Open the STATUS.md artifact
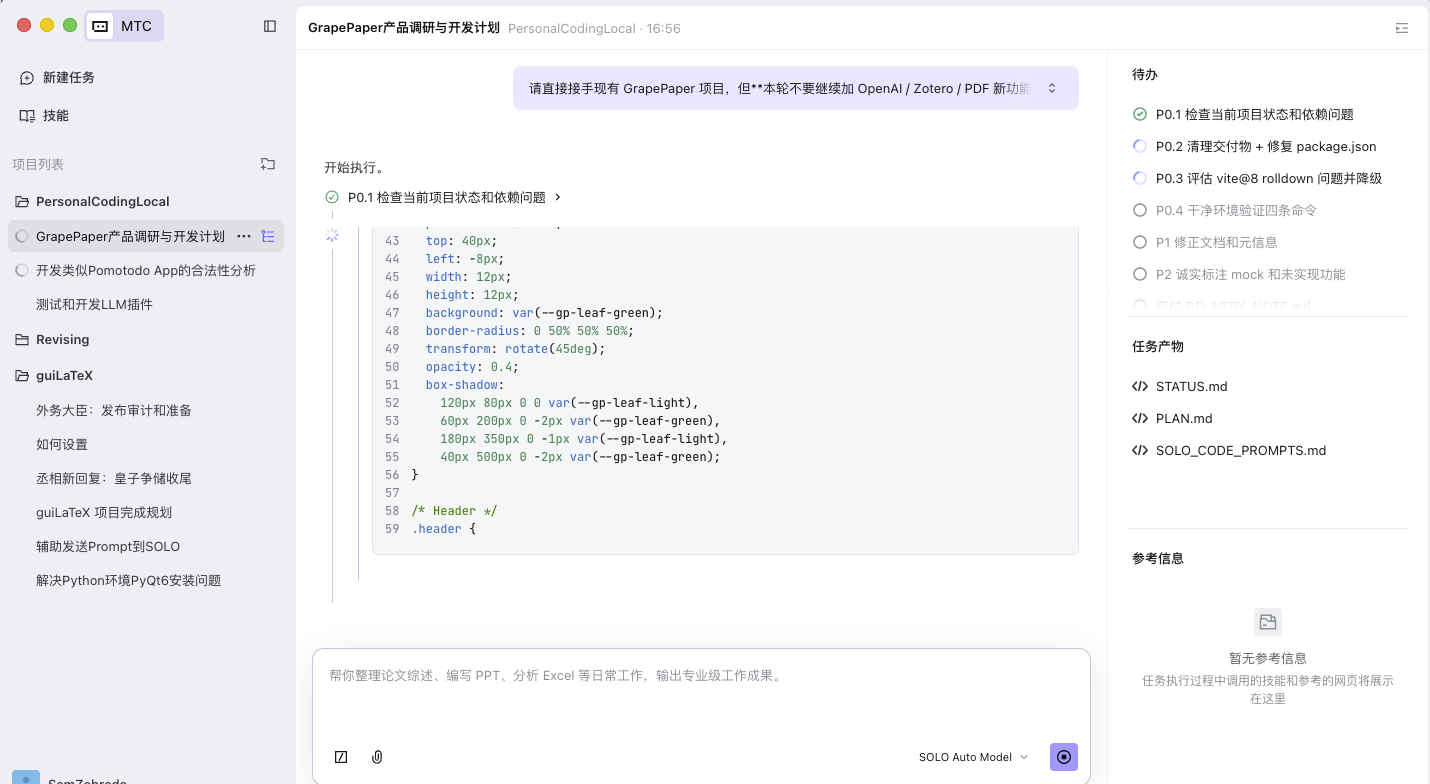The image size is (1430, 784). tap(1191, 386)
